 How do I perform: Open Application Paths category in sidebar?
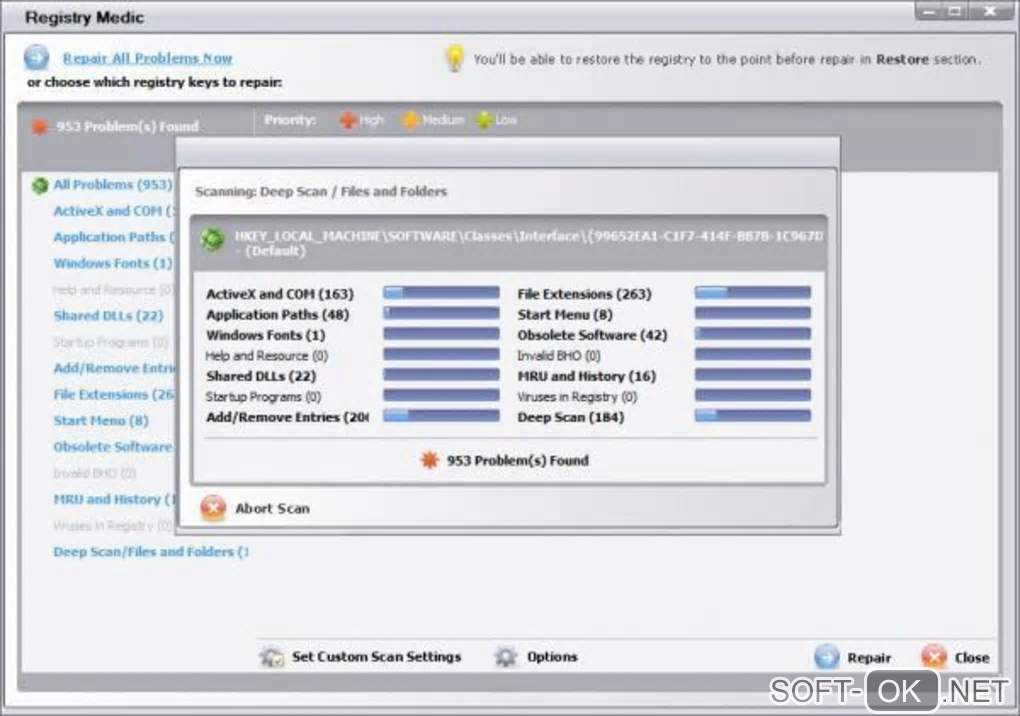pos(114,237)
